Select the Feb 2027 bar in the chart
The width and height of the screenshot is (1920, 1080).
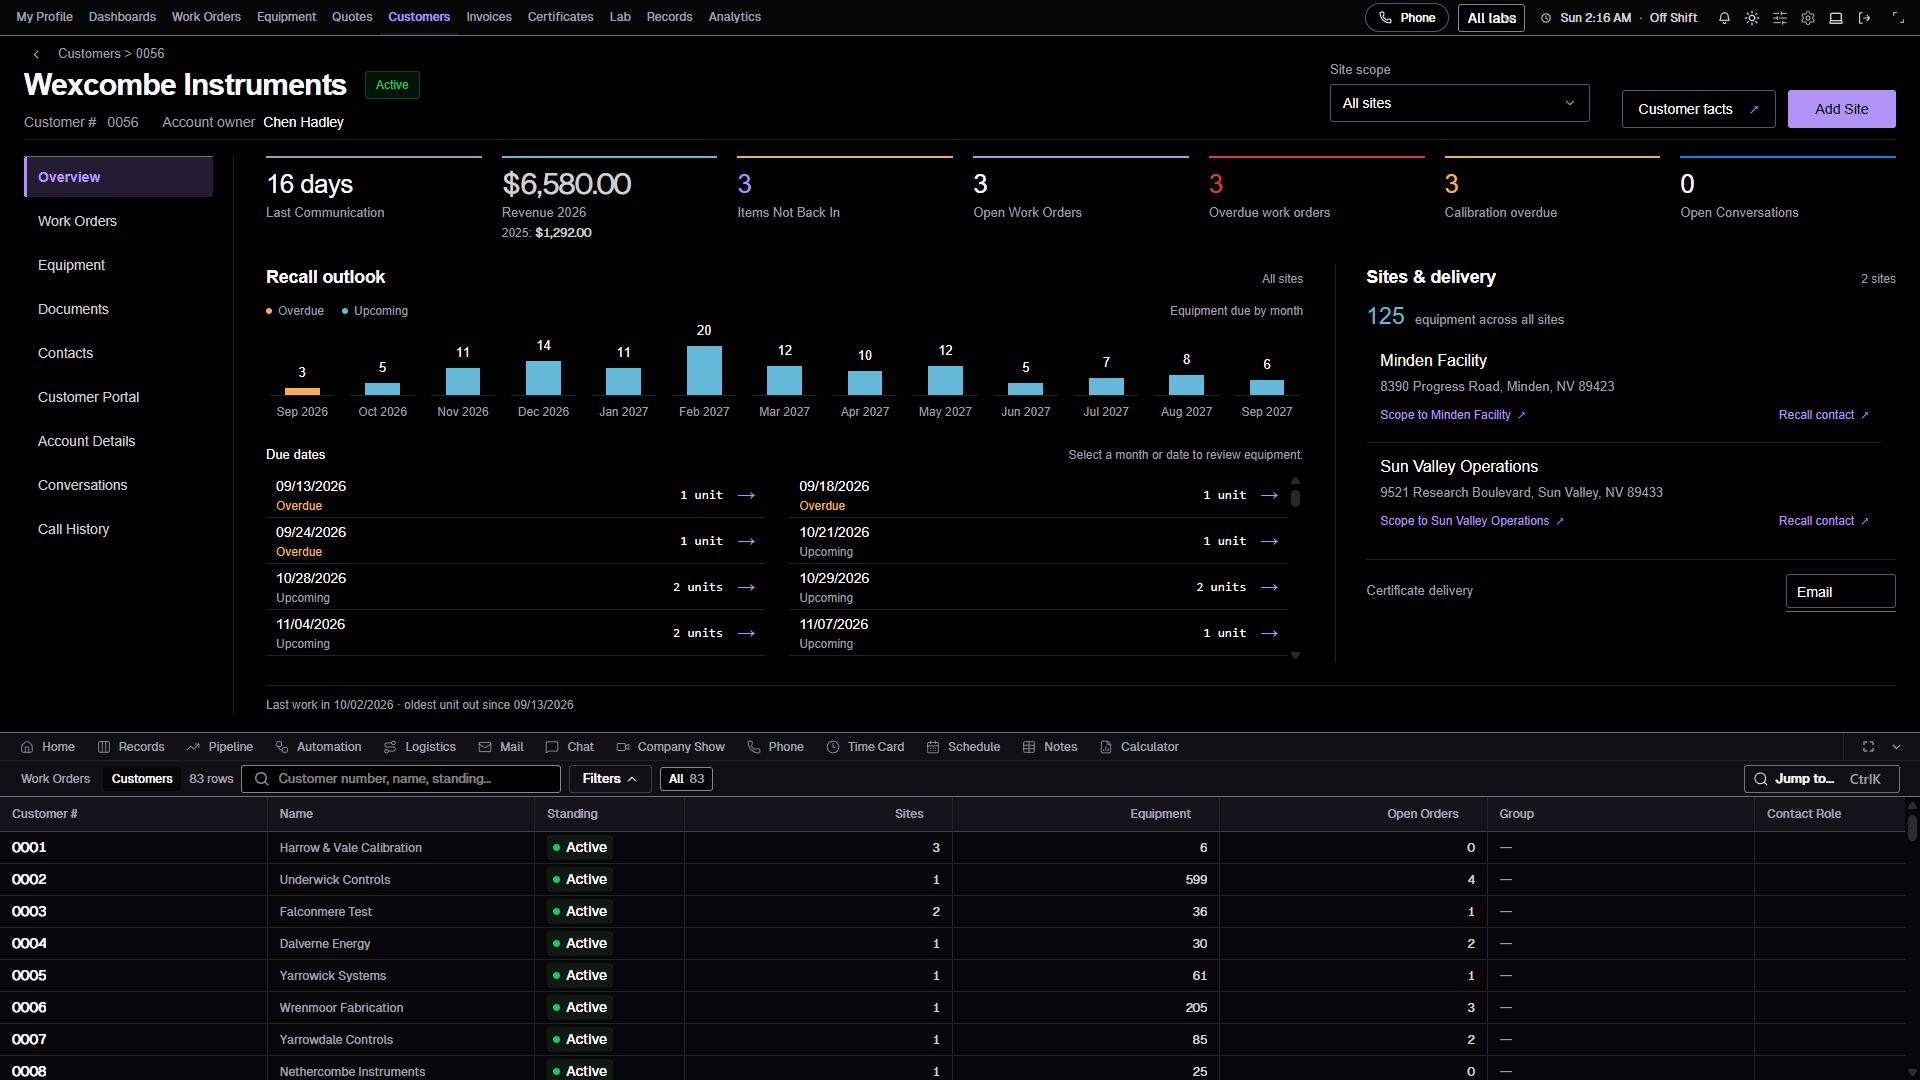coord(704,370)
